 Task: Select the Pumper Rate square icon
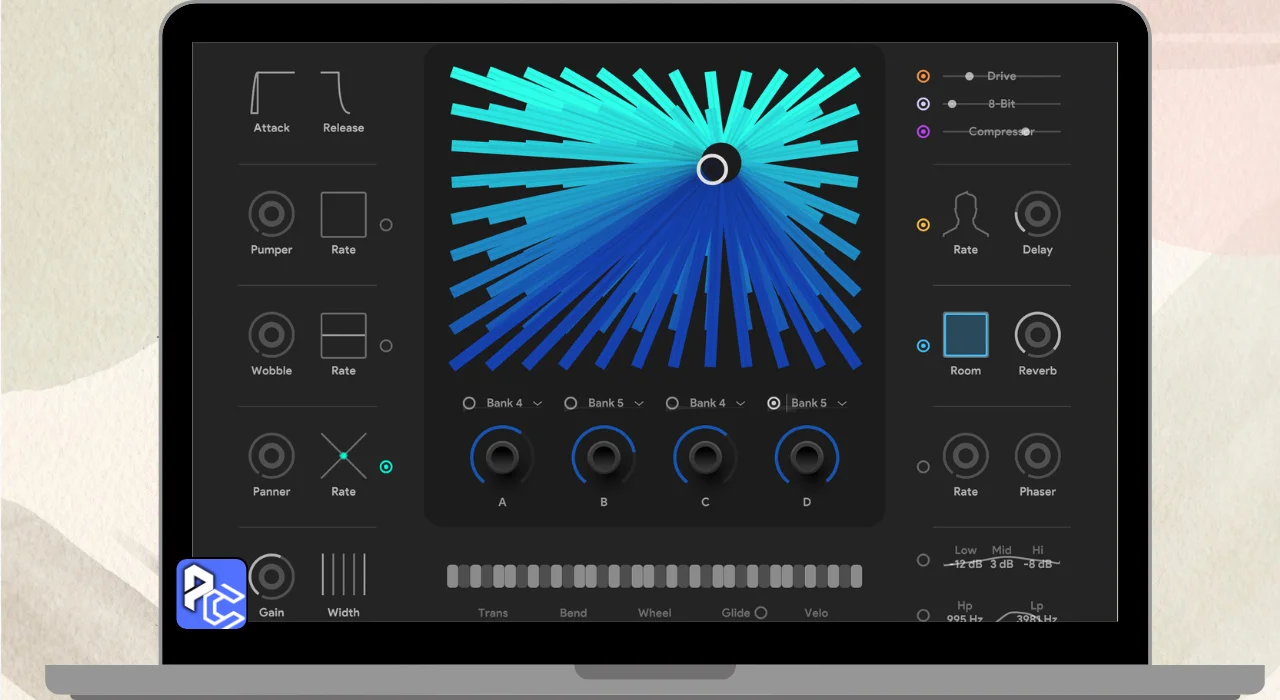tap(343, 214)
